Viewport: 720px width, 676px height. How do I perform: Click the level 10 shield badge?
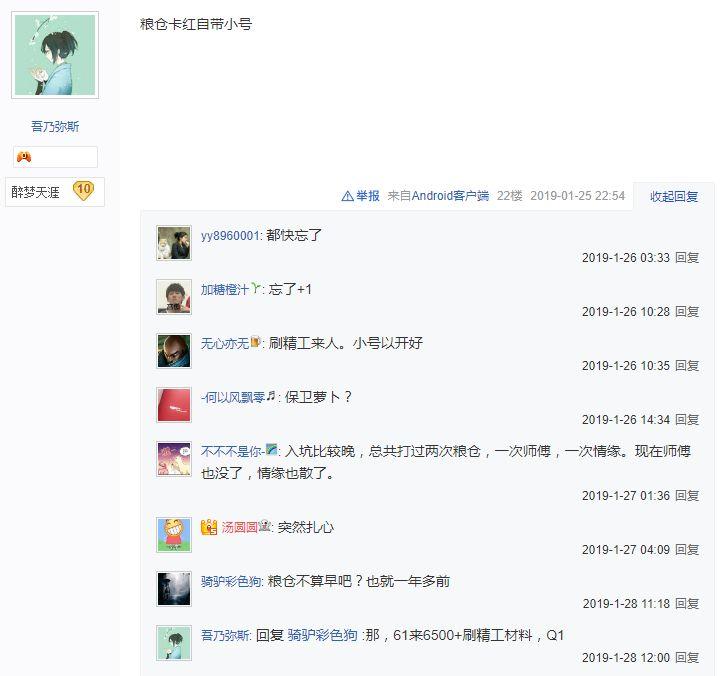coord(84,191)
